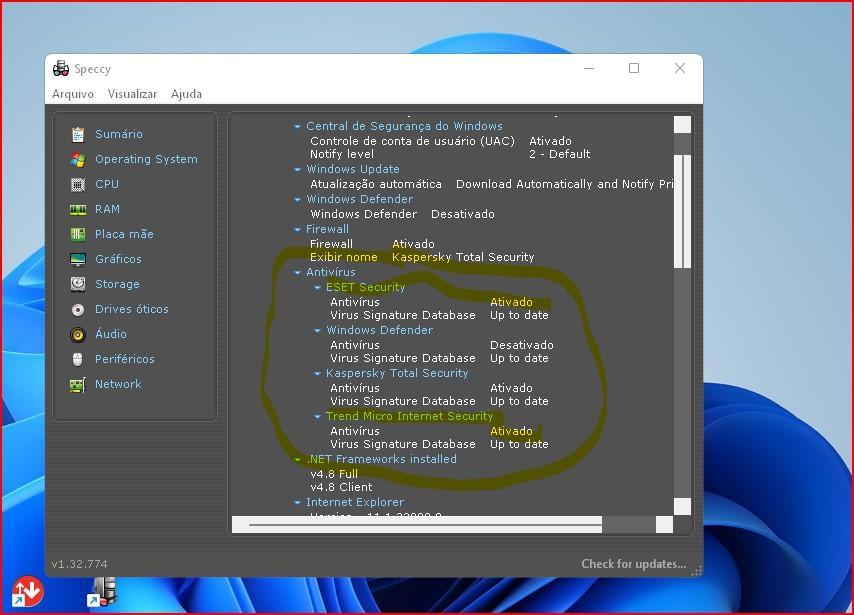
Task: Click the vertical scrollbar thumb
Action: 682,211
